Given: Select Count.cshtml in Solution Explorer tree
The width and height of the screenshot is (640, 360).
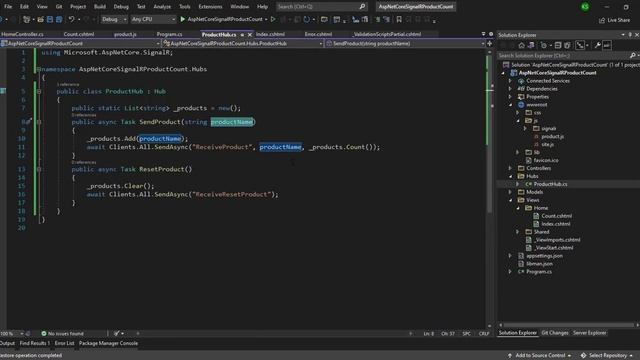Looking at the screenshot, I should tap(556, 216).
